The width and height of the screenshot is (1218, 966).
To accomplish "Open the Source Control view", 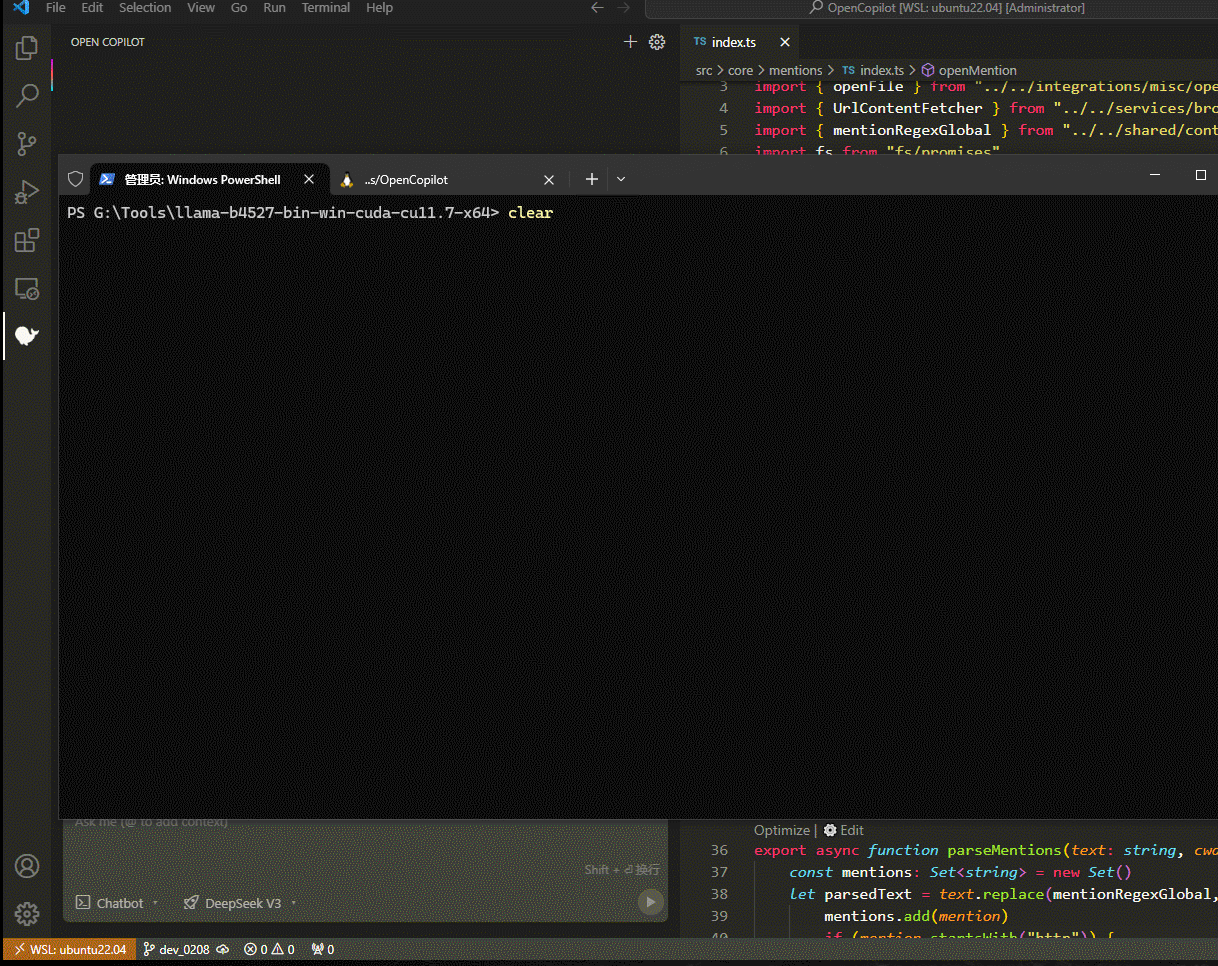I will click(x=27, y=144).
